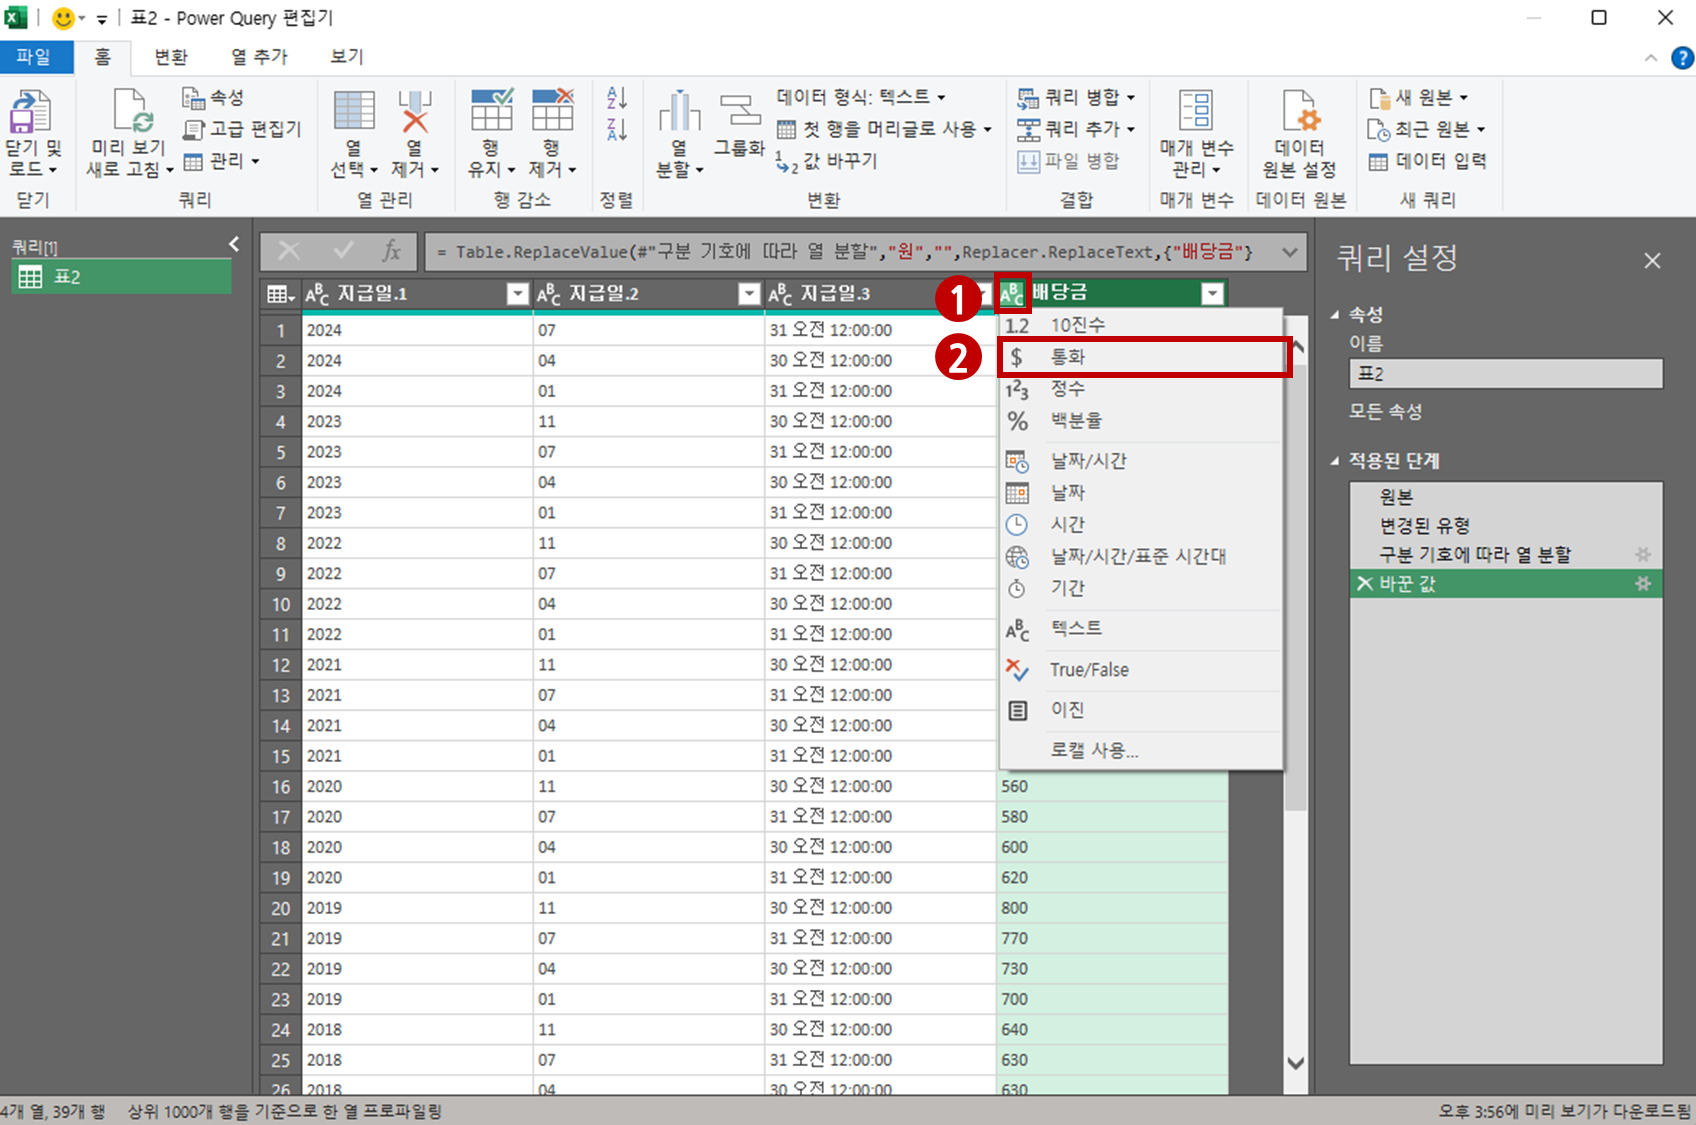Click the 열 선택 icon
Image resolution: width=1696 pixels, height=1125 pixels.
pyautogui.click(x=354, y=110)
